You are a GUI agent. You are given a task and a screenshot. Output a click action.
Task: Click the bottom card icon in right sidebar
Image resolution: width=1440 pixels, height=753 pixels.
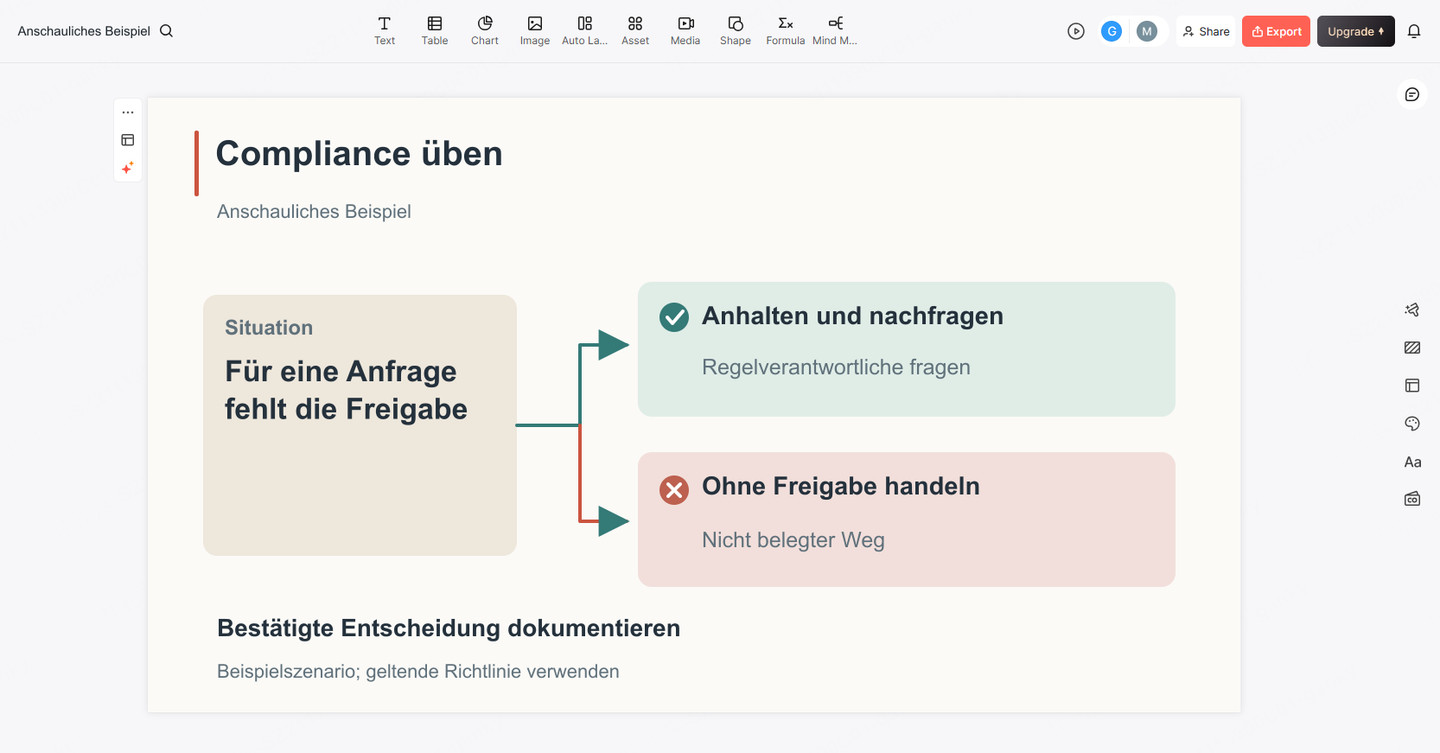pyautogui.click(x=1412, y=499)
